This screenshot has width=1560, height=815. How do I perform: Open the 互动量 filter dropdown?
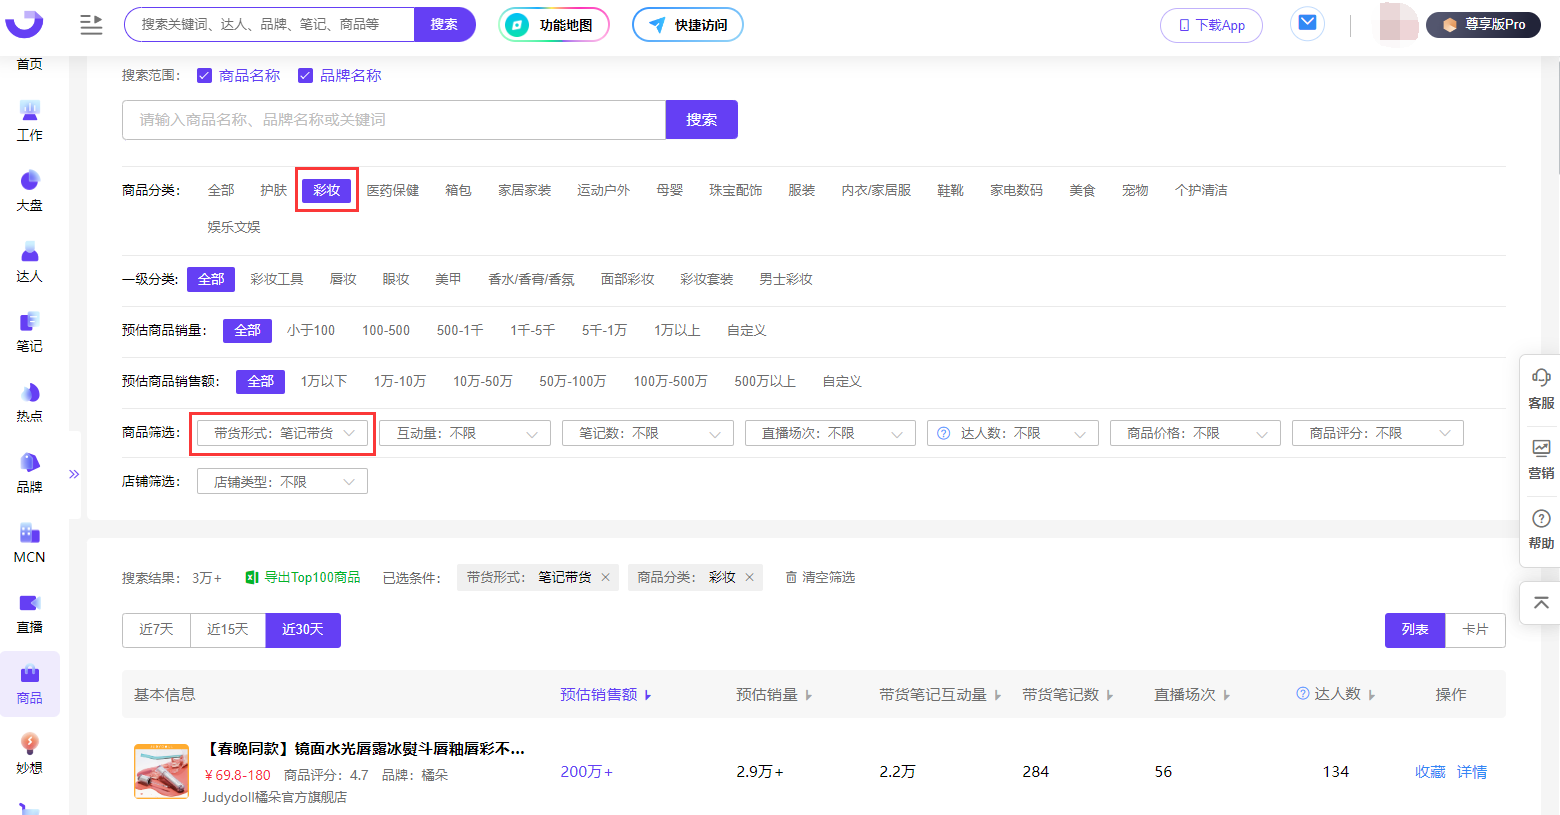click(465, 433)
